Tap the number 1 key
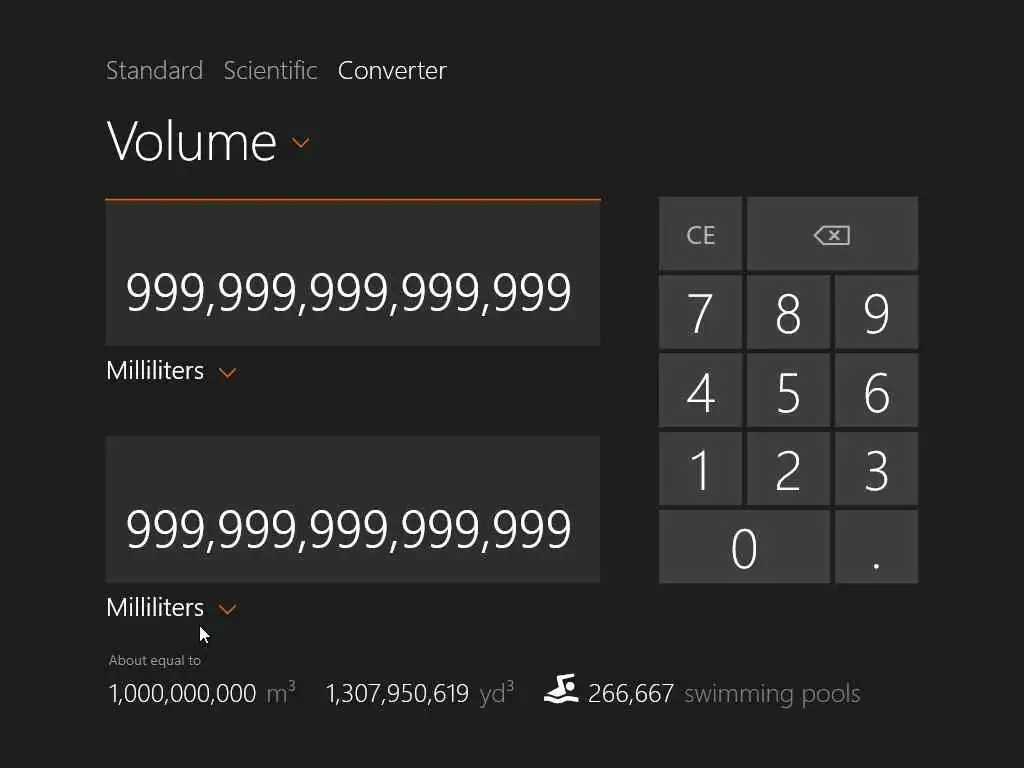 (700, 469)
